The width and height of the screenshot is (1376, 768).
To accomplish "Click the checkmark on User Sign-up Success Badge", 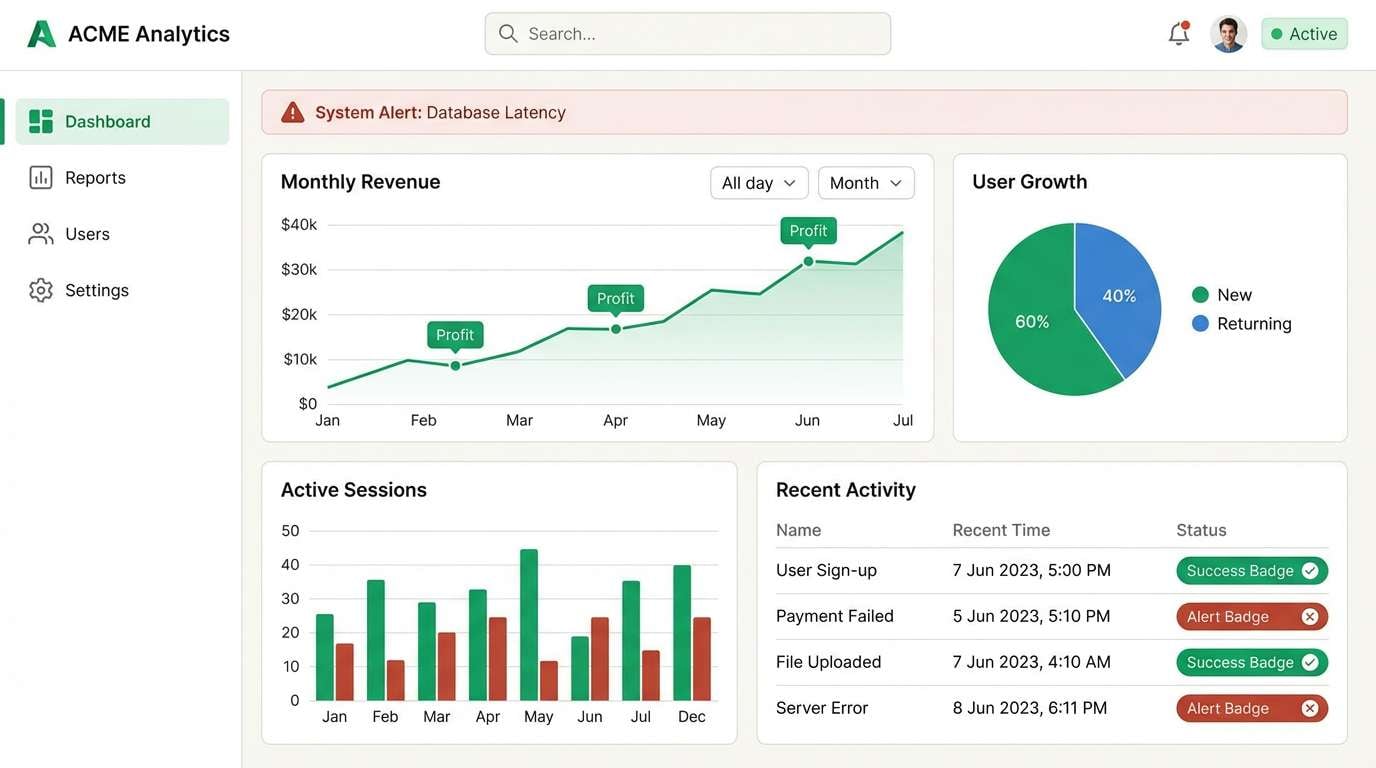I will pyautogui.click(x=1310, y=570).
